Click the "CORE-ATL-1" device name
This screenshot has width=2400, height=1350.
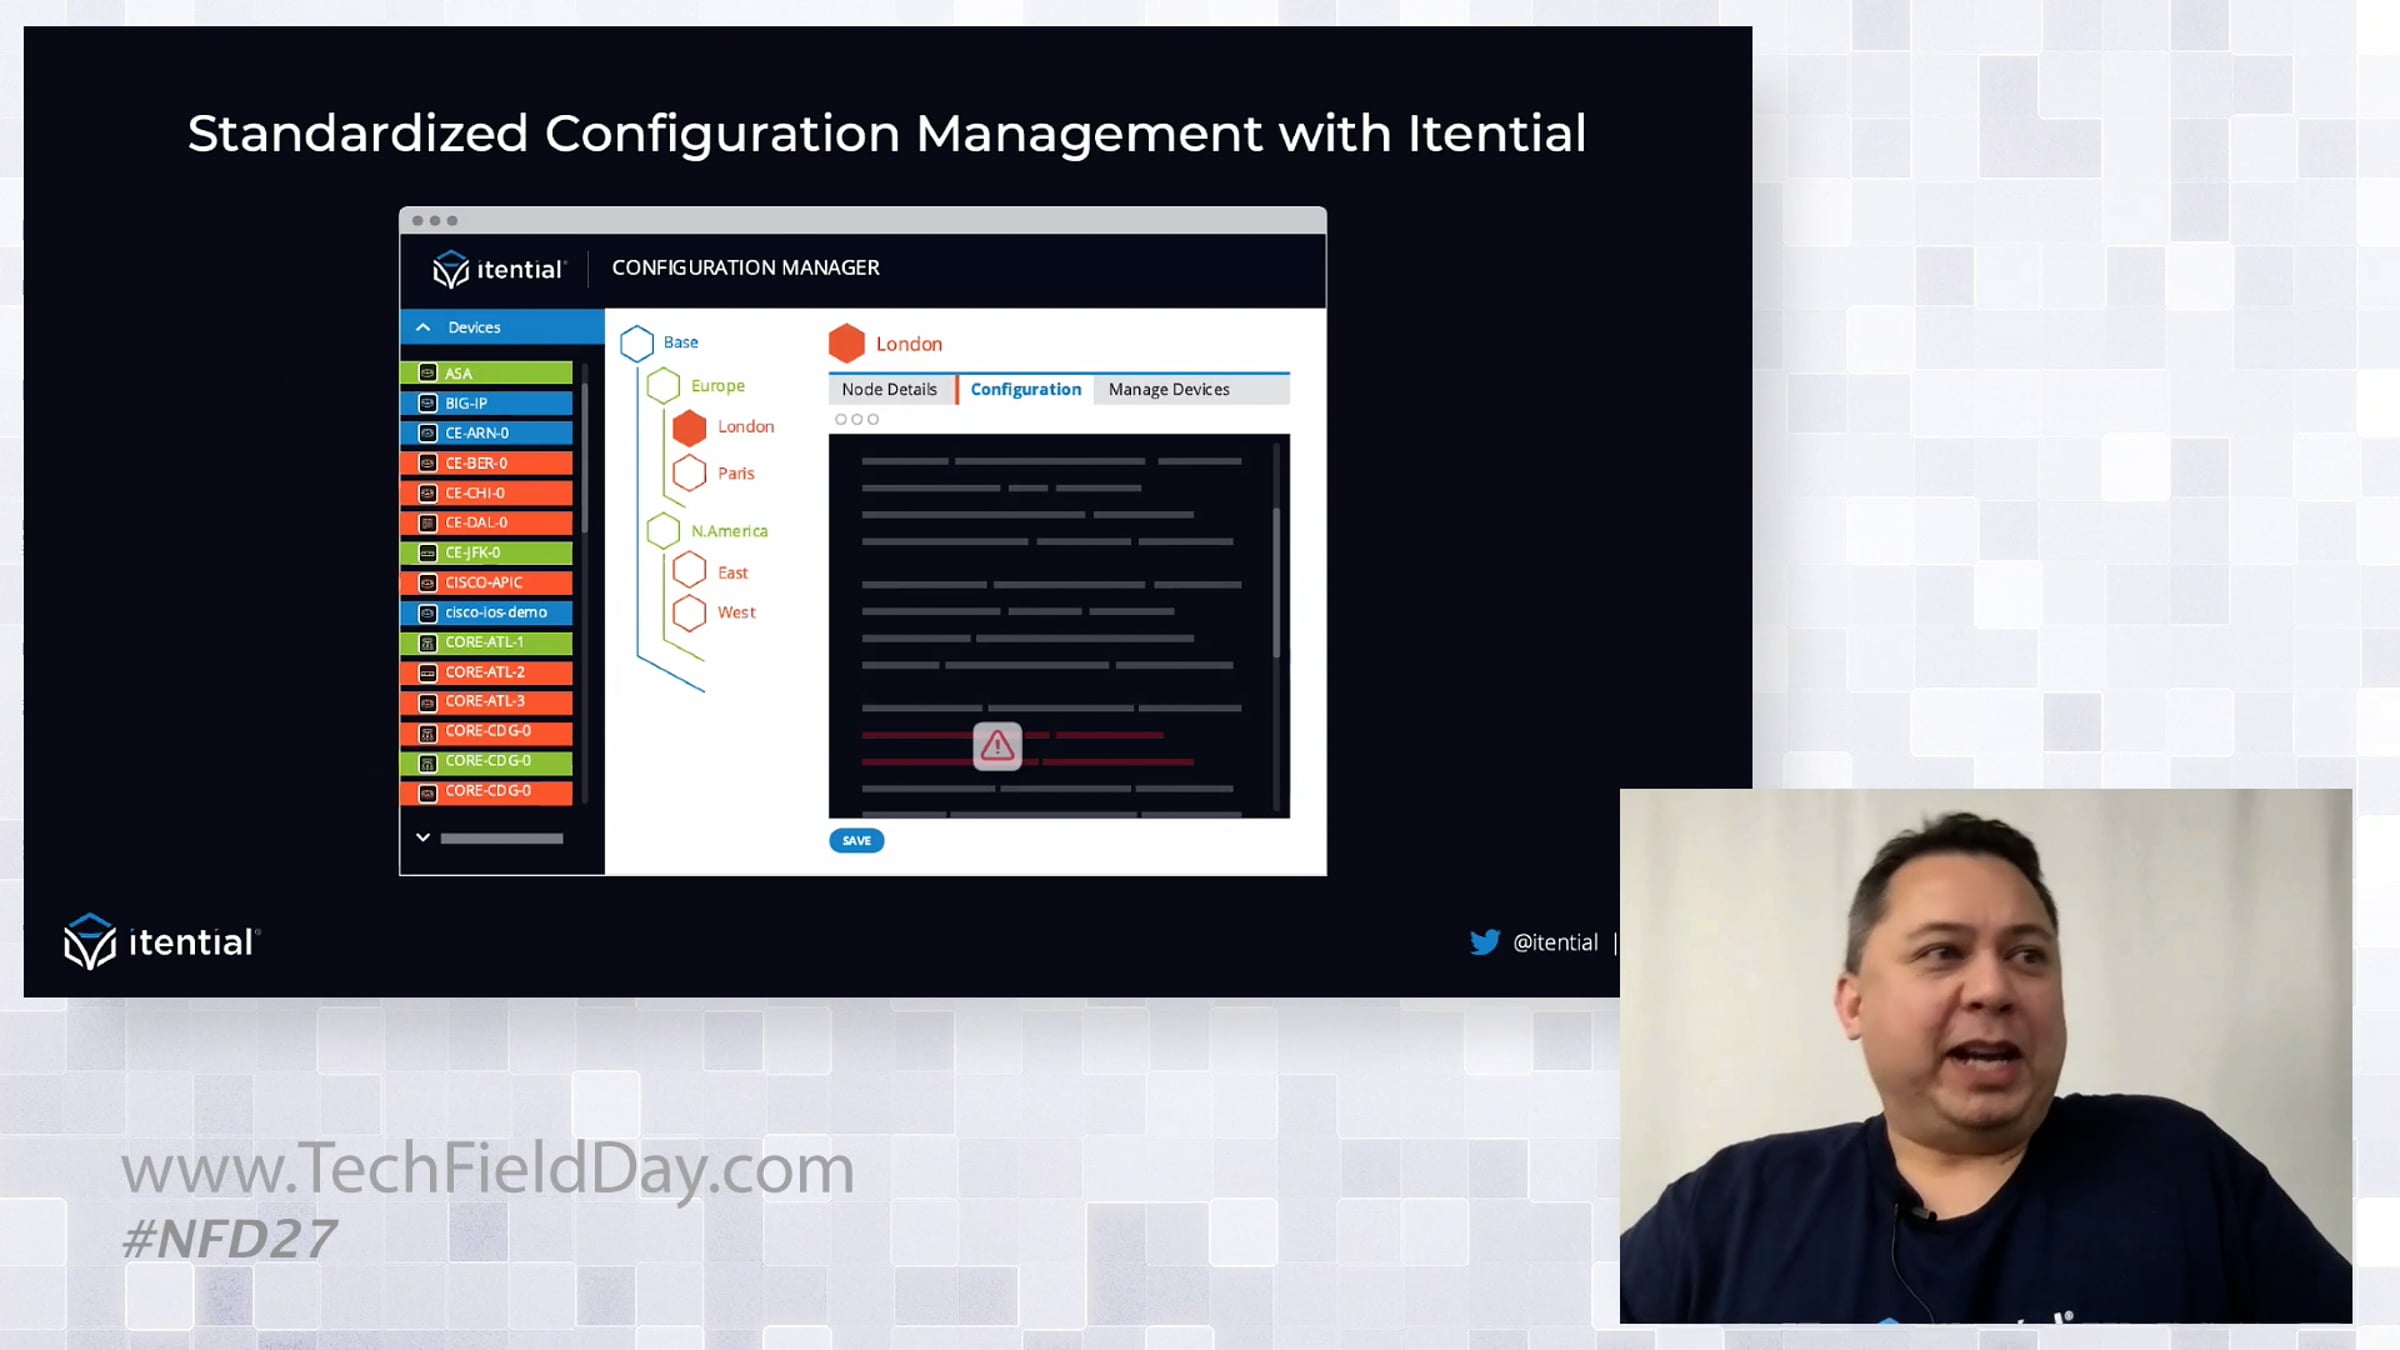485,642
